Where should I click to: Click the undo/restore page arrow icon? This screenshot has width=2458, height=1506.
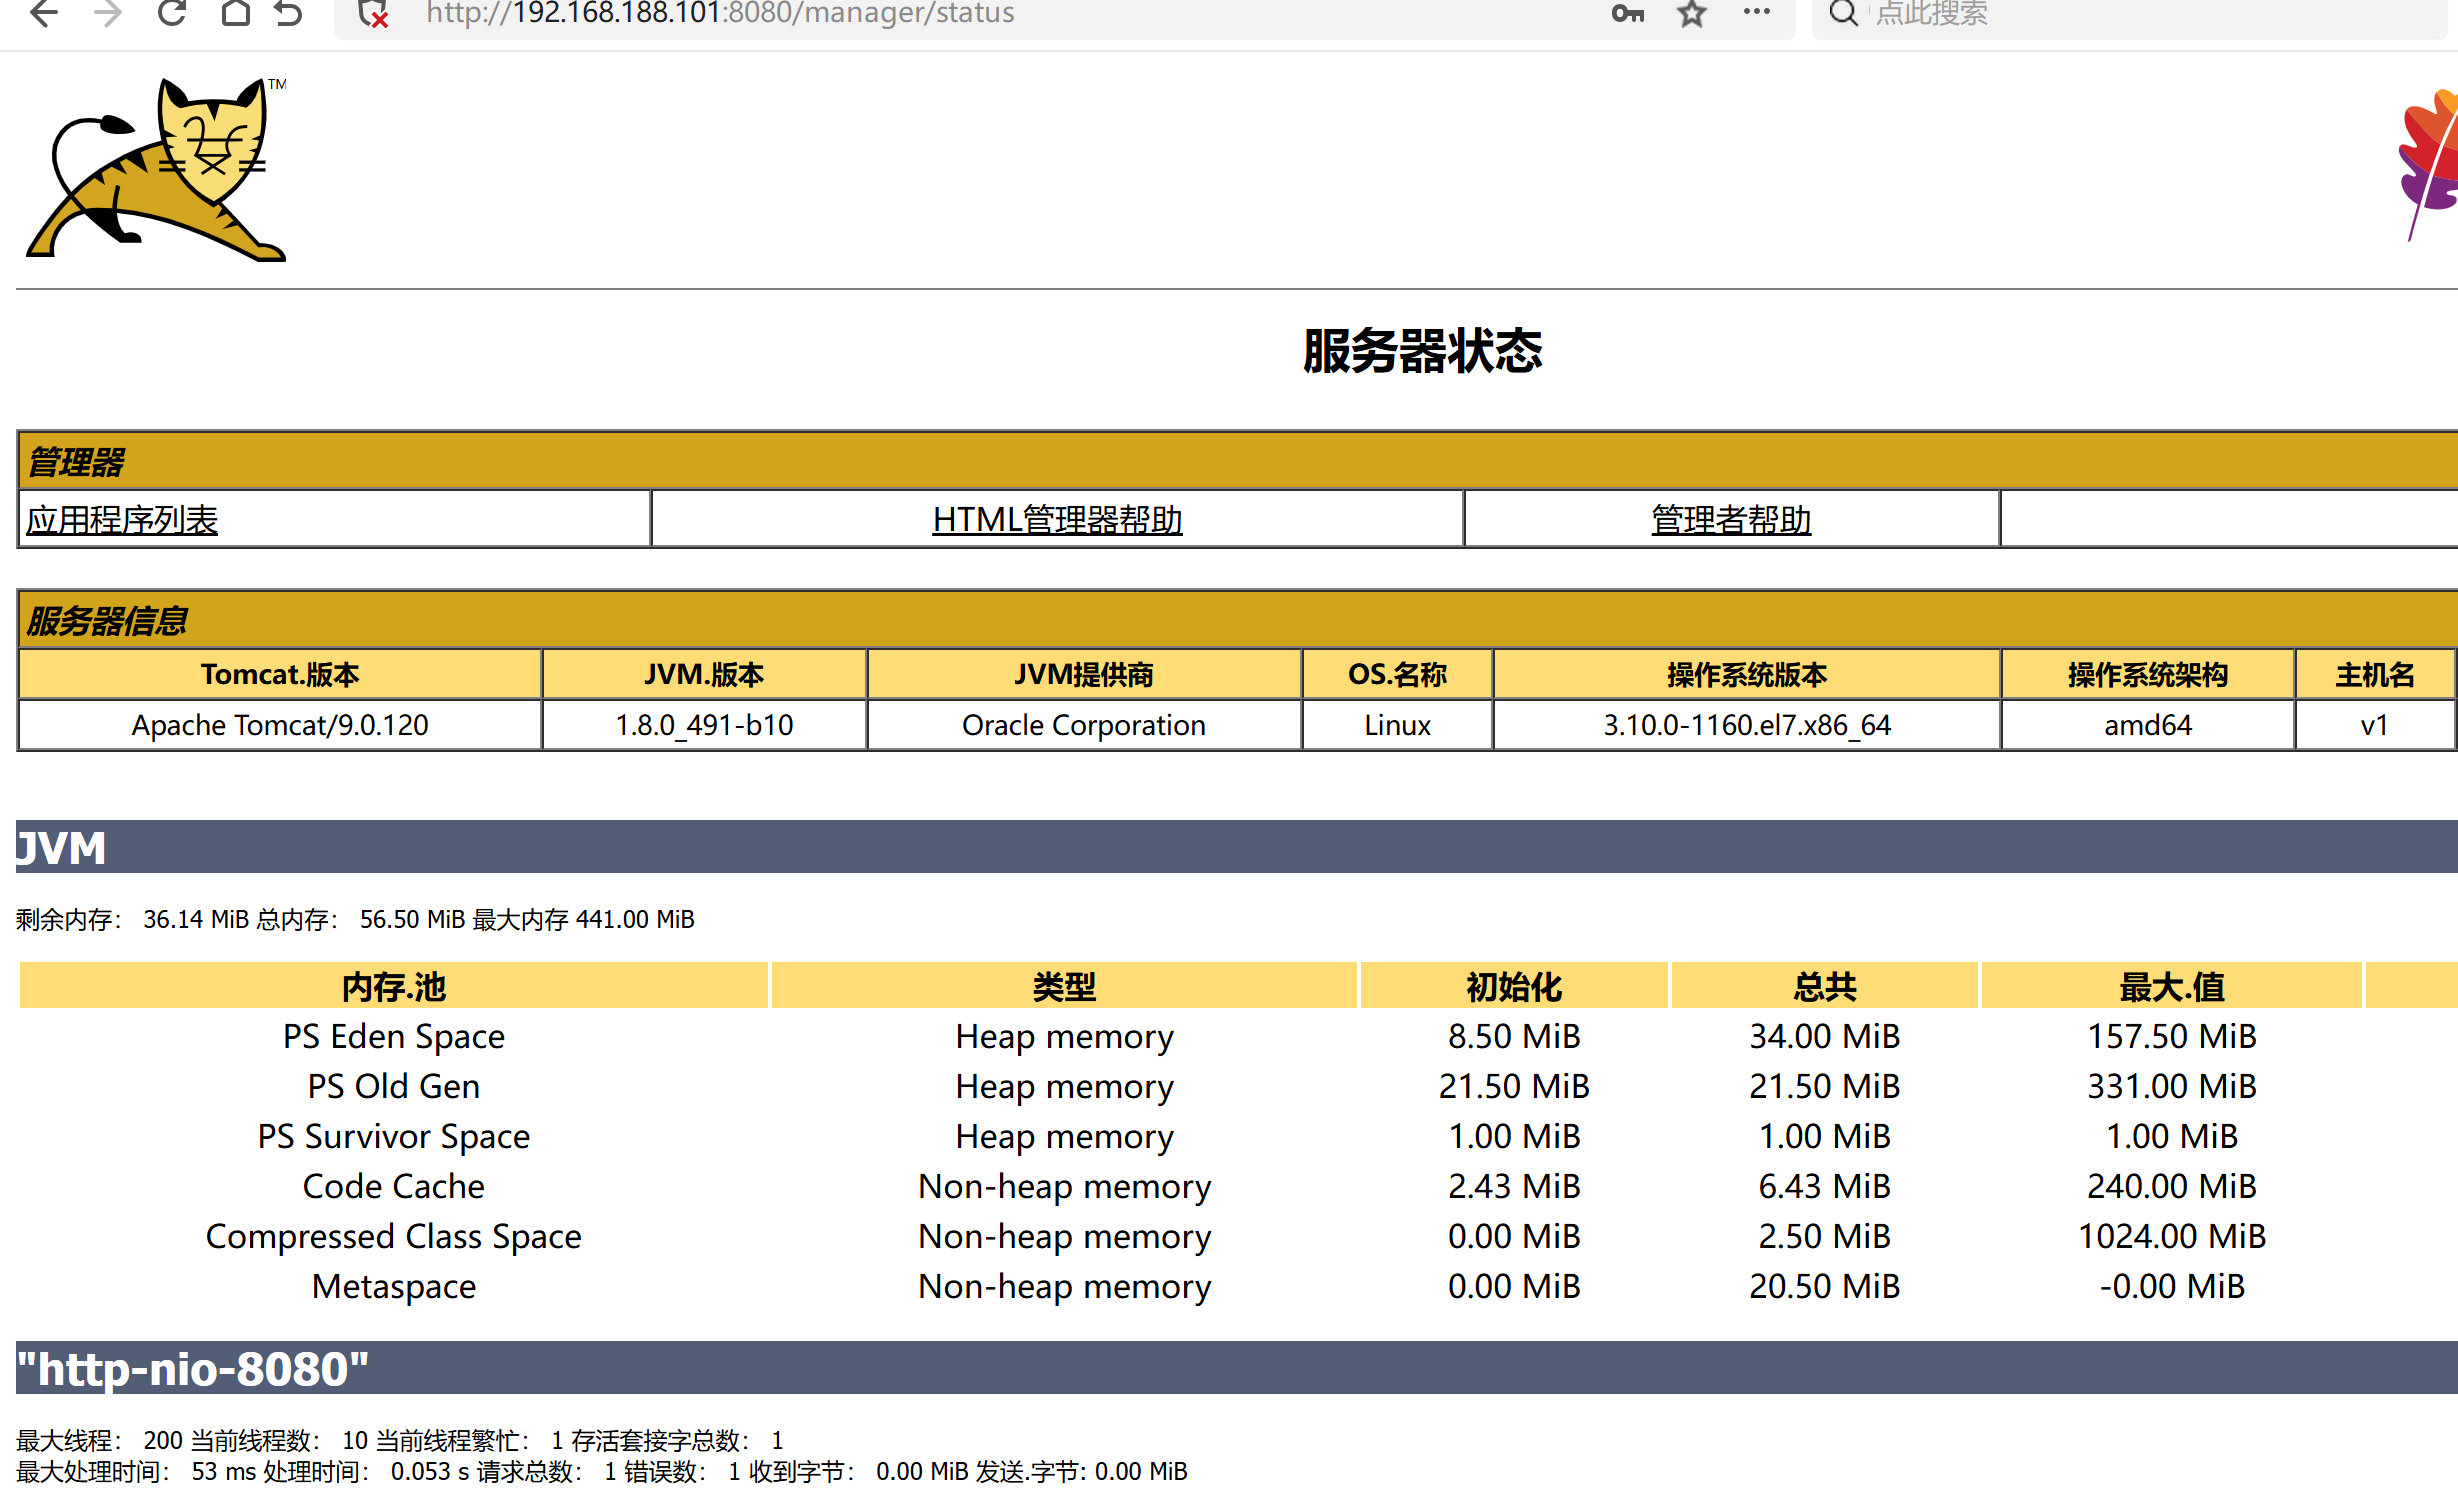pyautogui.click(x=289, y=13)
